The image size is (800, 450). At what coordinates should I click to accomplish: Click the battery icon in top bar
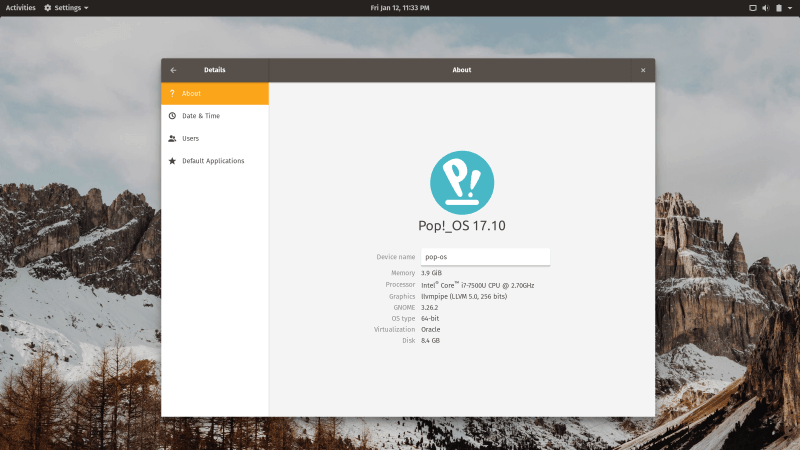[x=779, y=8]
